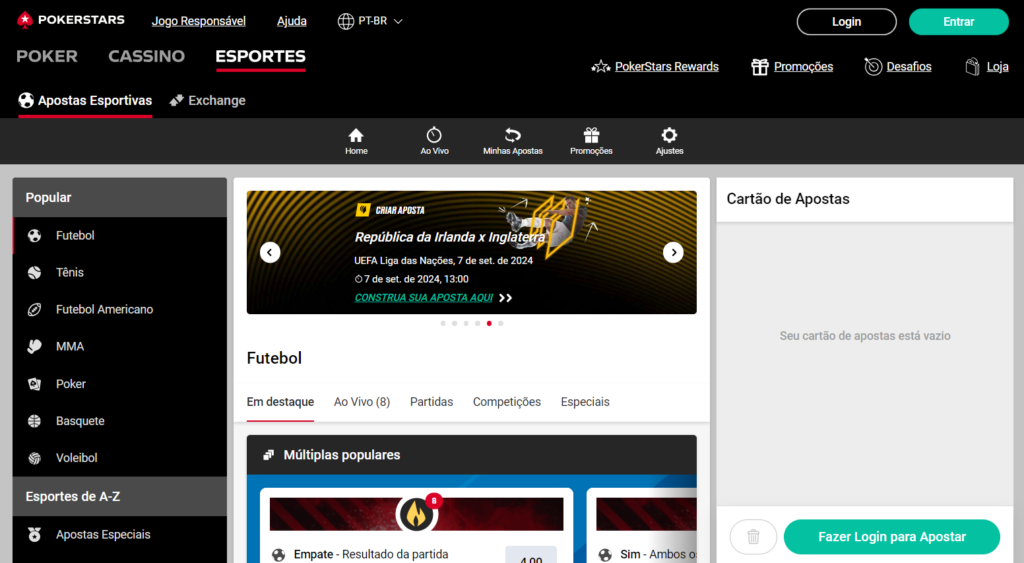Open the Ajuda link
Image resolution: width=1024 pixels, height=563 pixels.
point(292,21)
